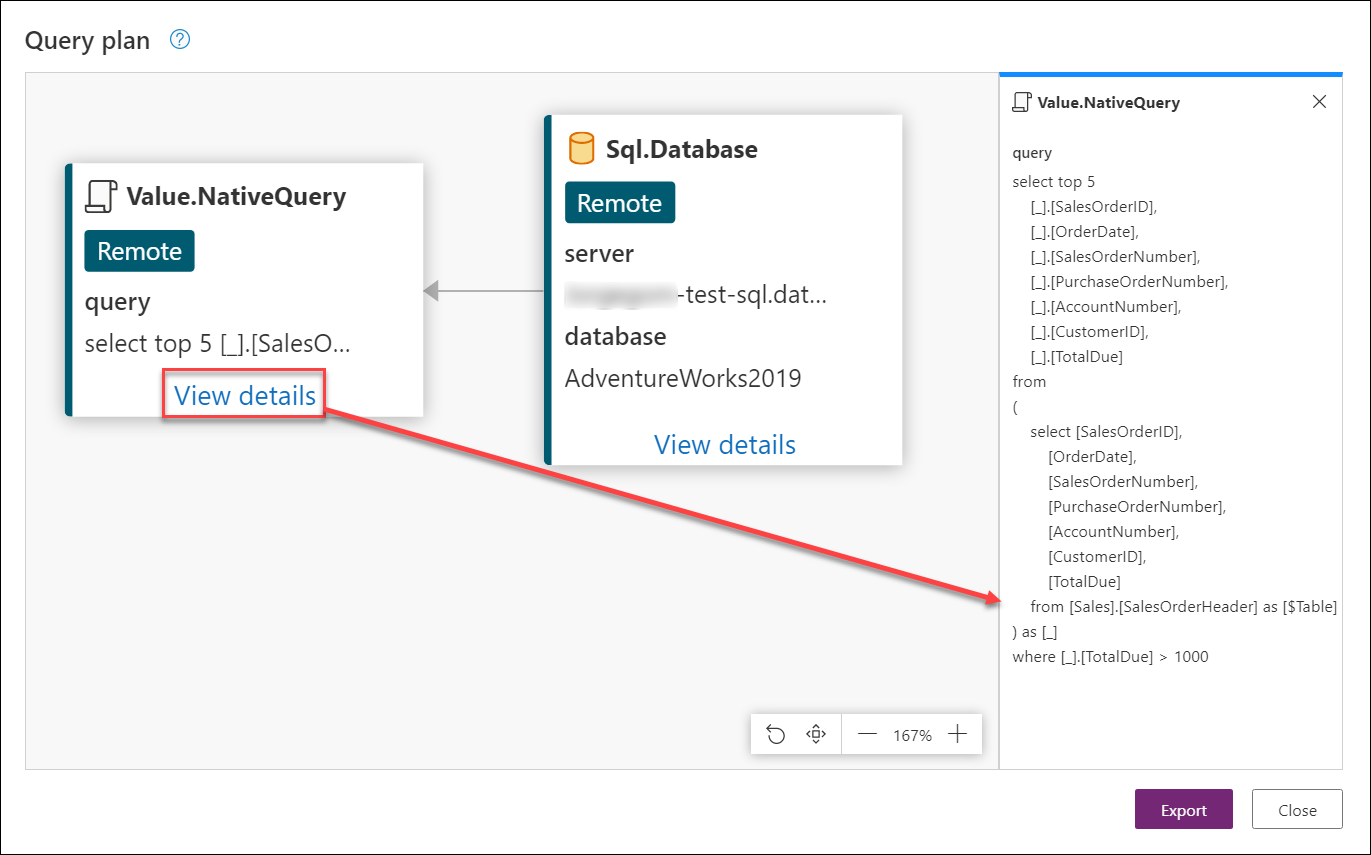This screenshot has width=1371, height=855.
Task: Fit the diagram to view
Action: (x=816, y=735)
